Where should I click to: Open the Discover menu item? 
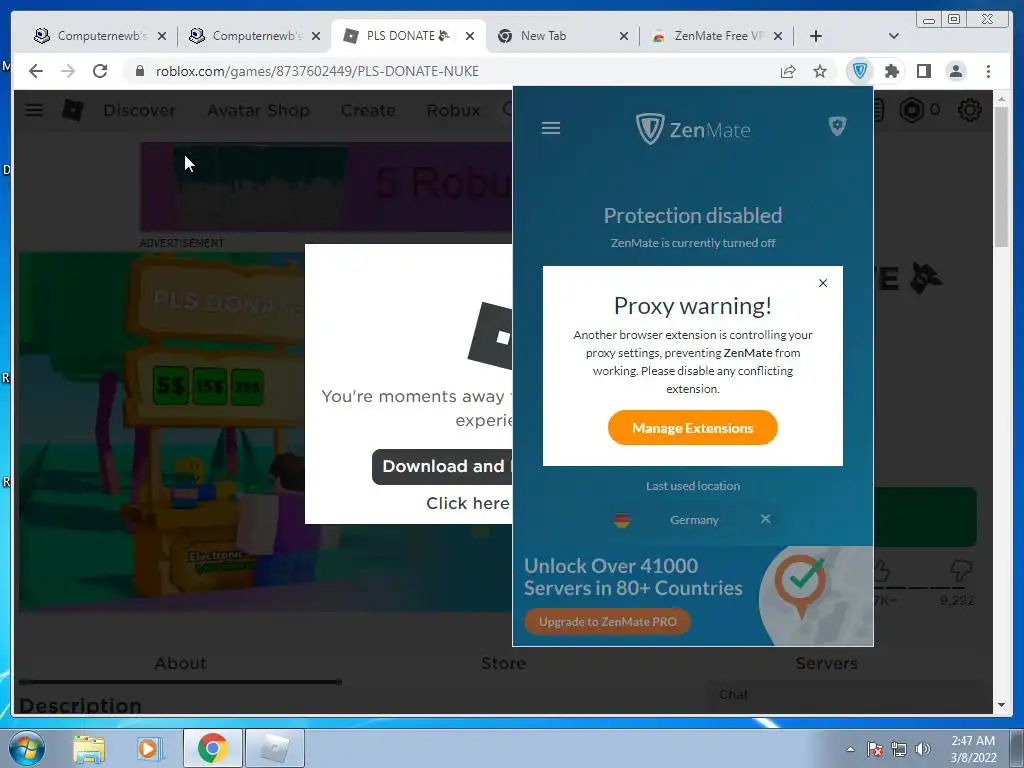139,110
